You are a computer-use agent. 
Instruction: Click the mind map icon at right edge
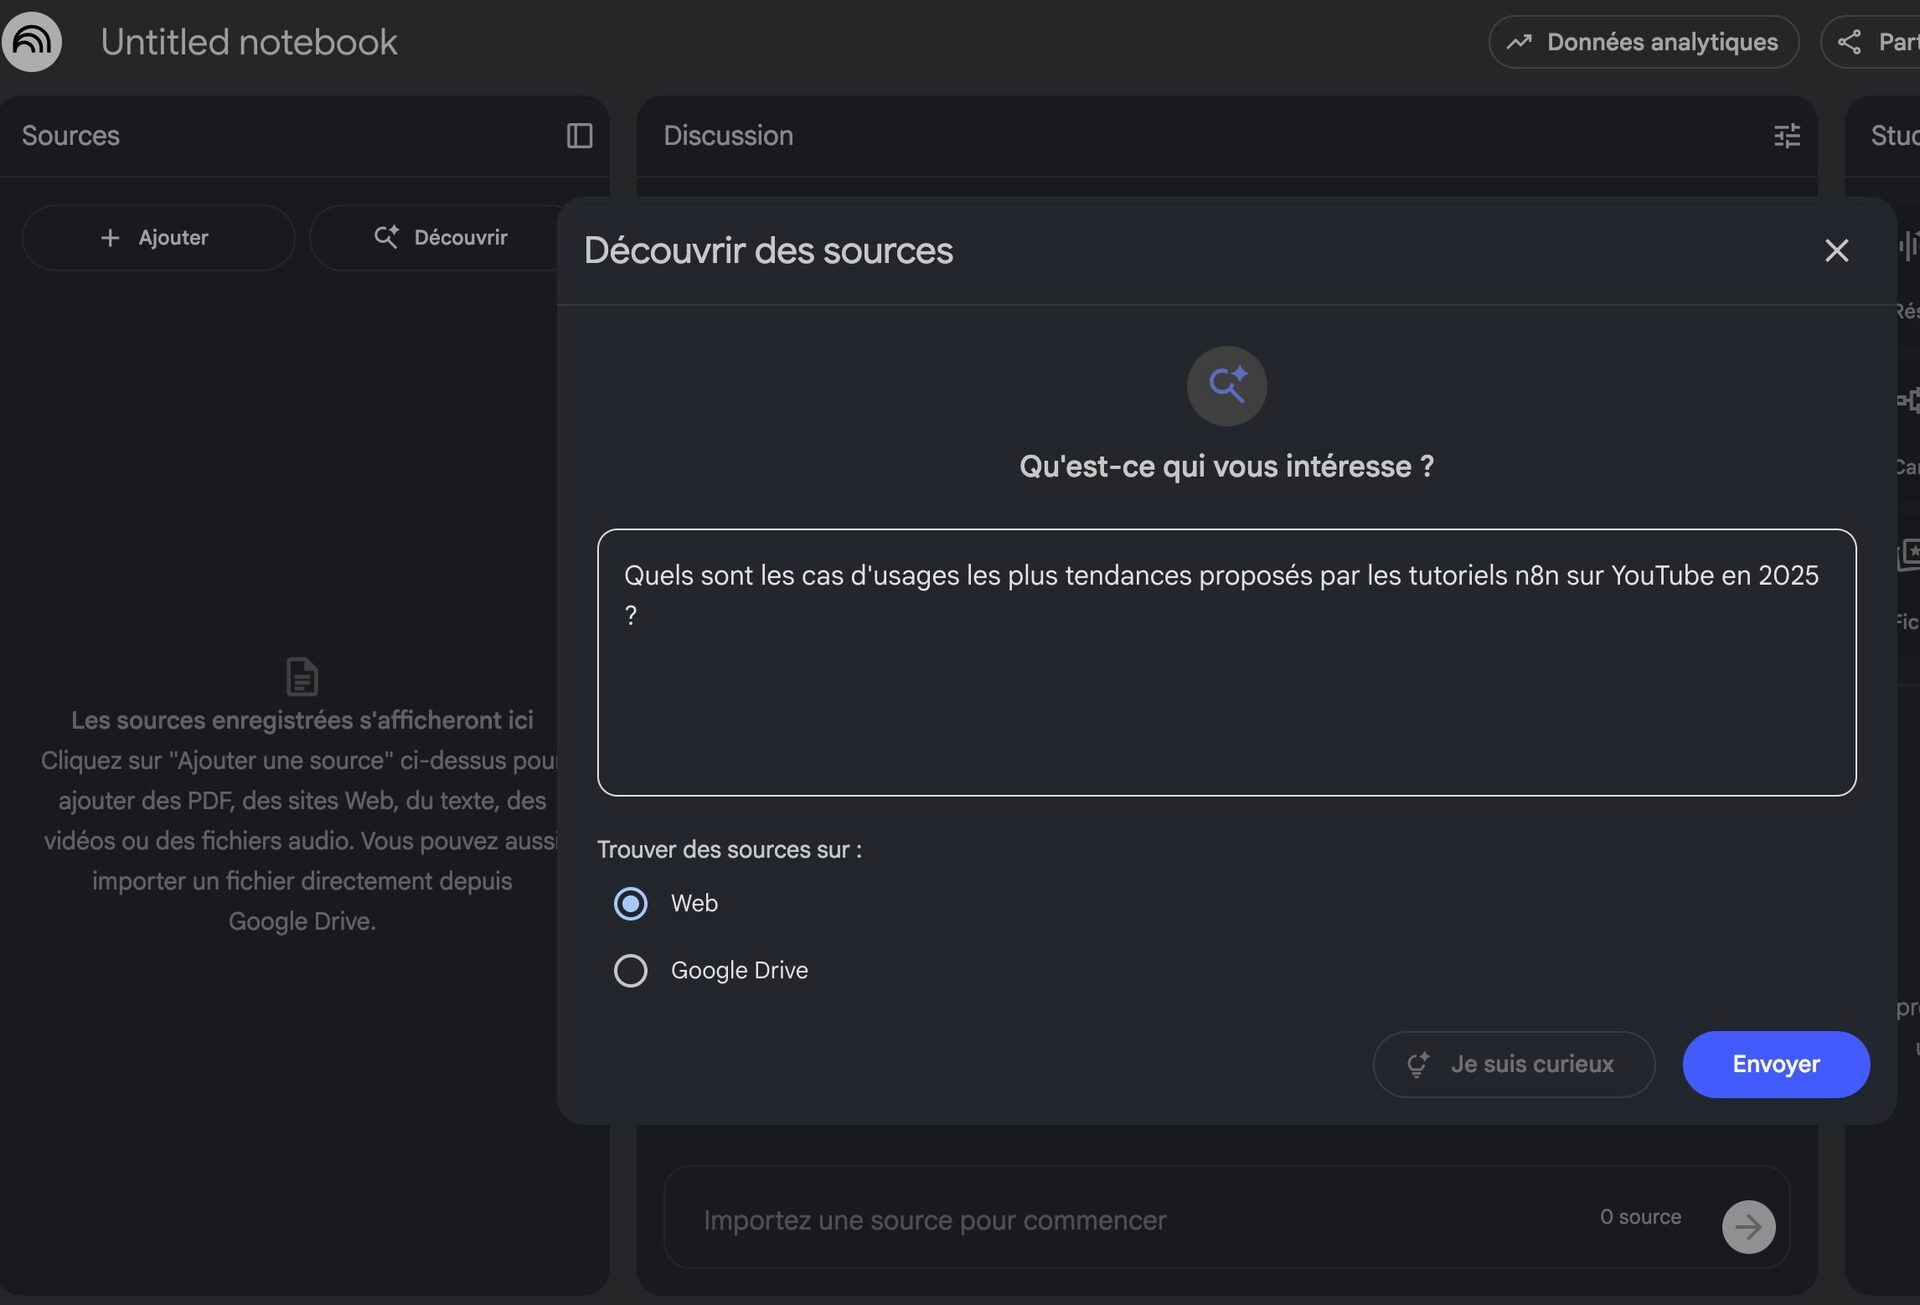tap(1908, 401)
